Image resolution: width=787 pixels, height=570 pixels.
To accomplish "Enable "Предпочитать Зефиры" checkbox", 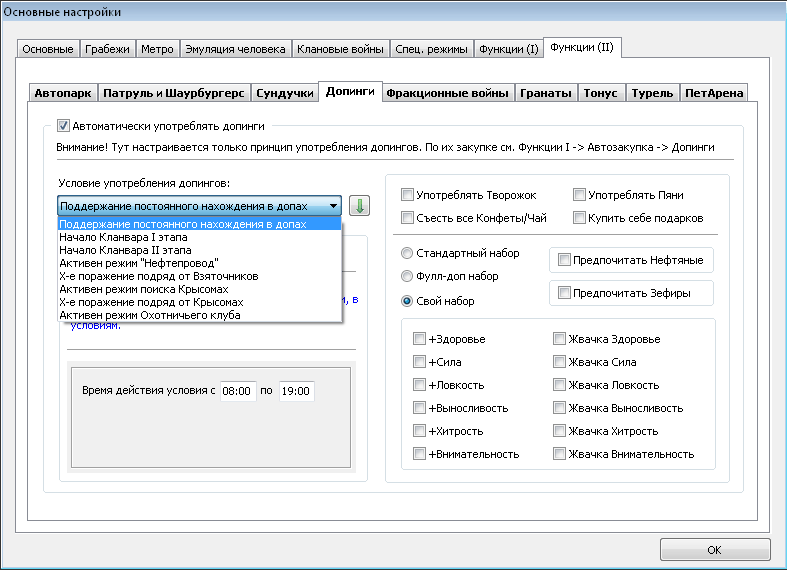I will (x=564, y=293).
